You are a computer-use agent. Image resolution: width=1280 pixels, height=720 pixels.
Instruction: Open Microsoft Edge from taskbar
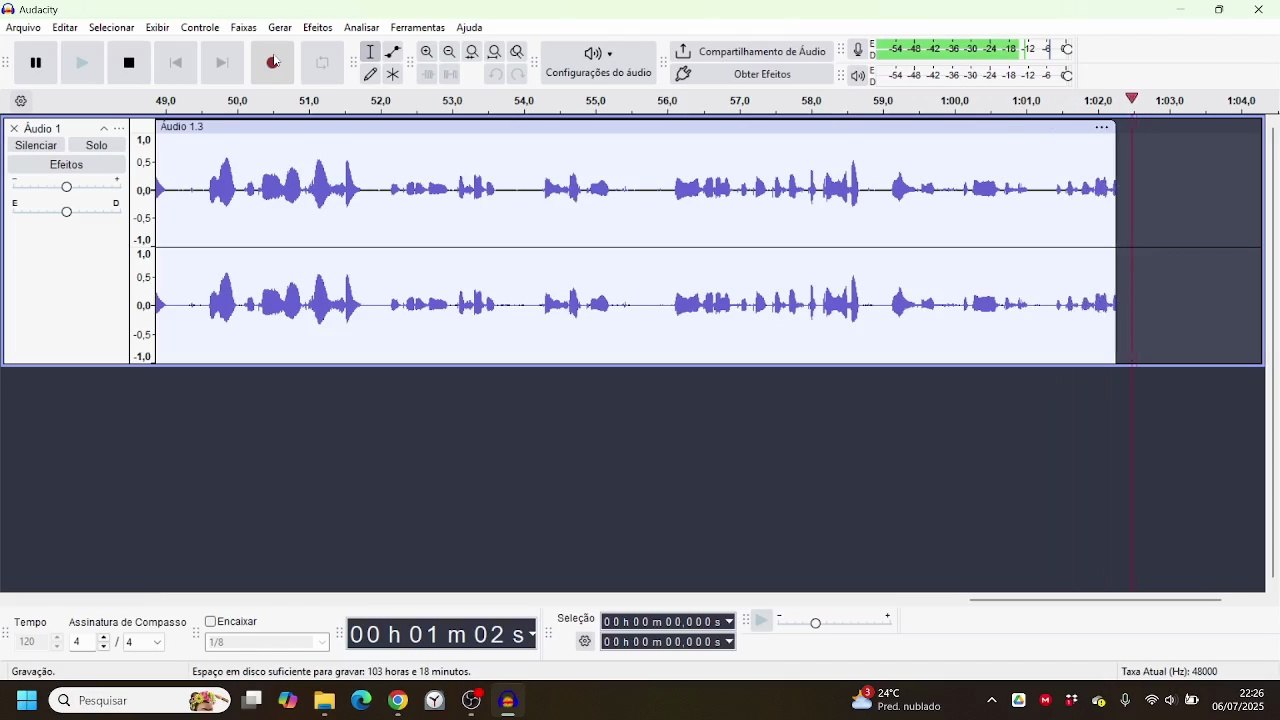[361, 700]
